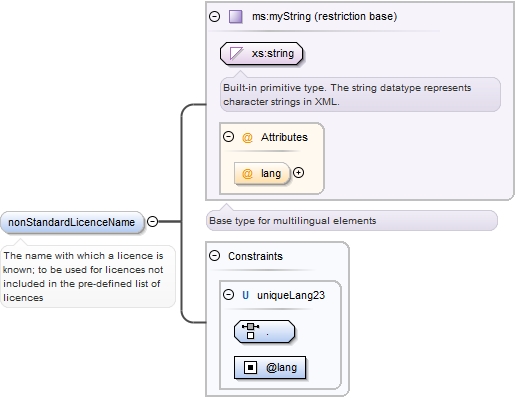The image size is (532, 398).
Task: Select the nonStandardLicenceName element node
Action: tap(72, 222)
